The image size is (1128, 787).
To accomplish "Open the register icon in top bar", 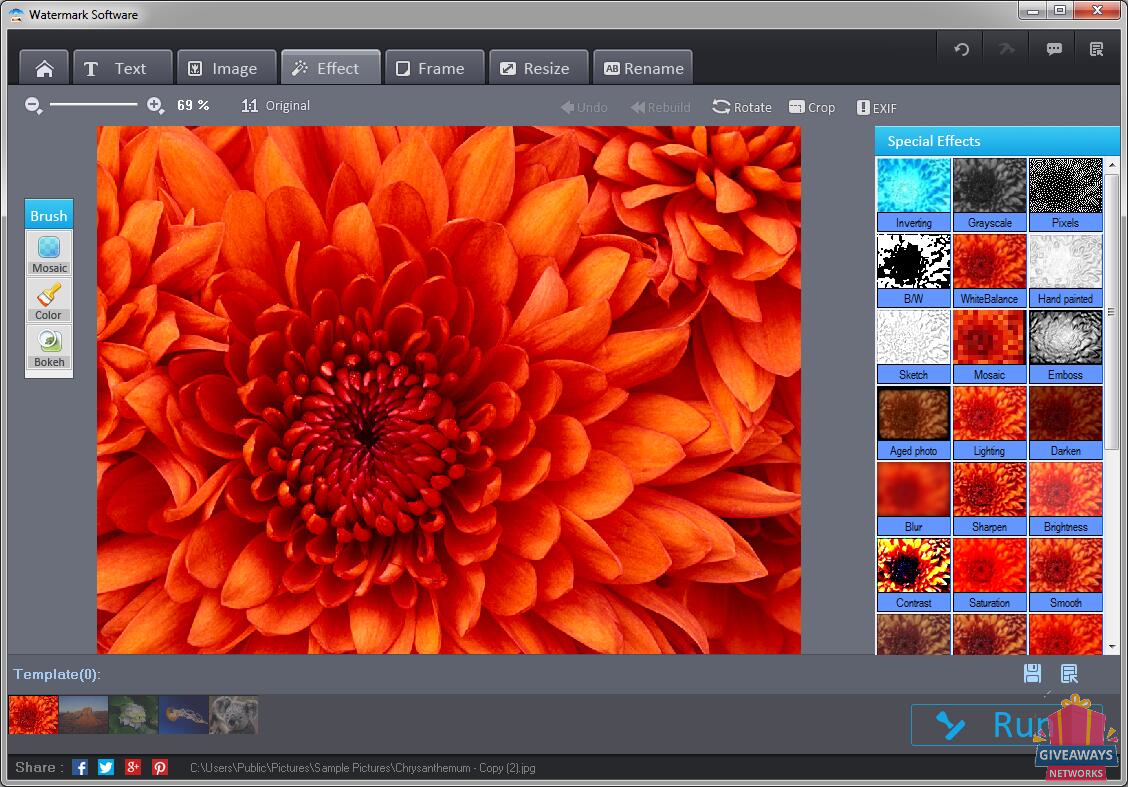I will [x=1096, y=49].
